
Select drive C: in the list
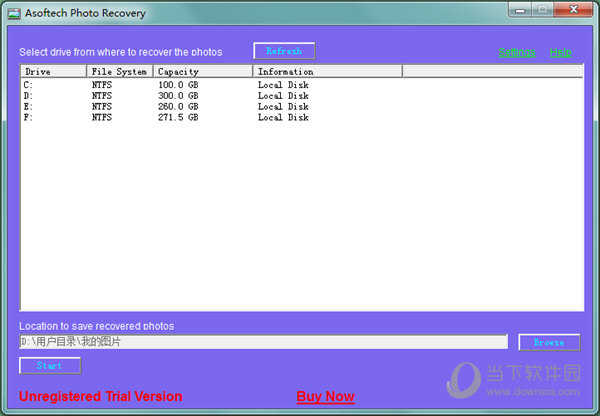click(28, 85)
